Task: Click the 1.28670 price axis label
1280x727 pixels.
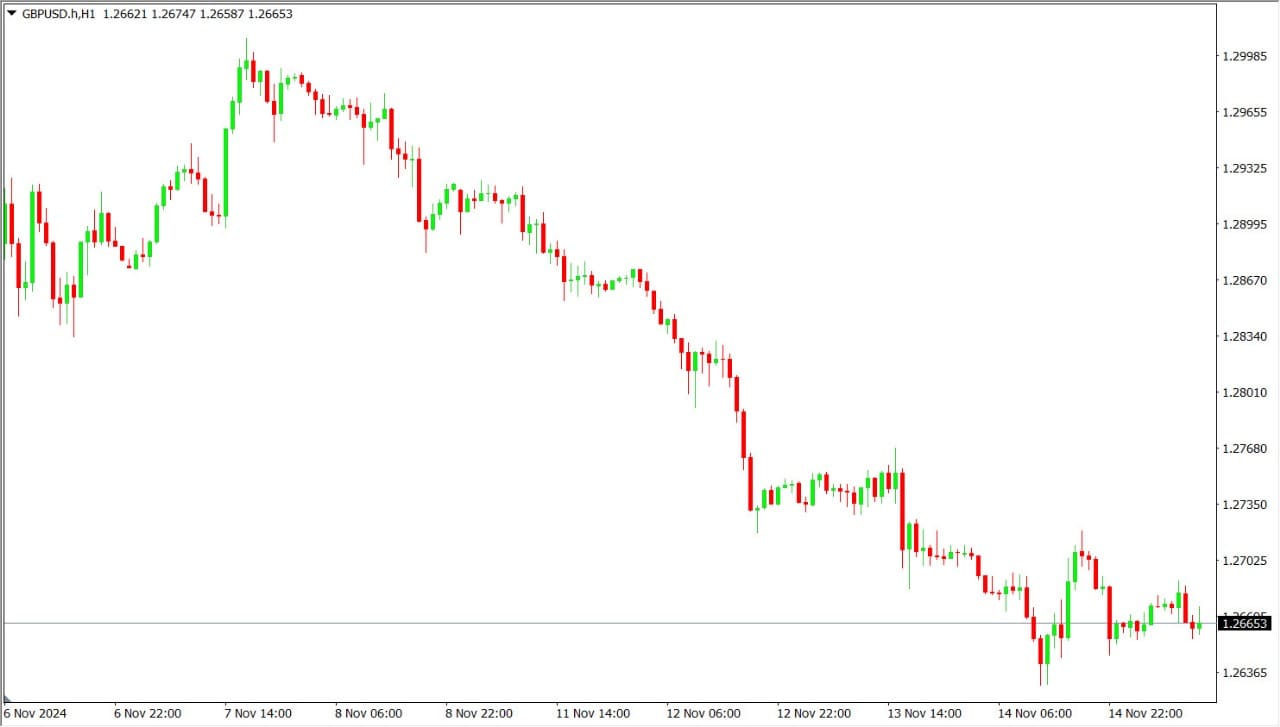Action: click(1245, 280)
